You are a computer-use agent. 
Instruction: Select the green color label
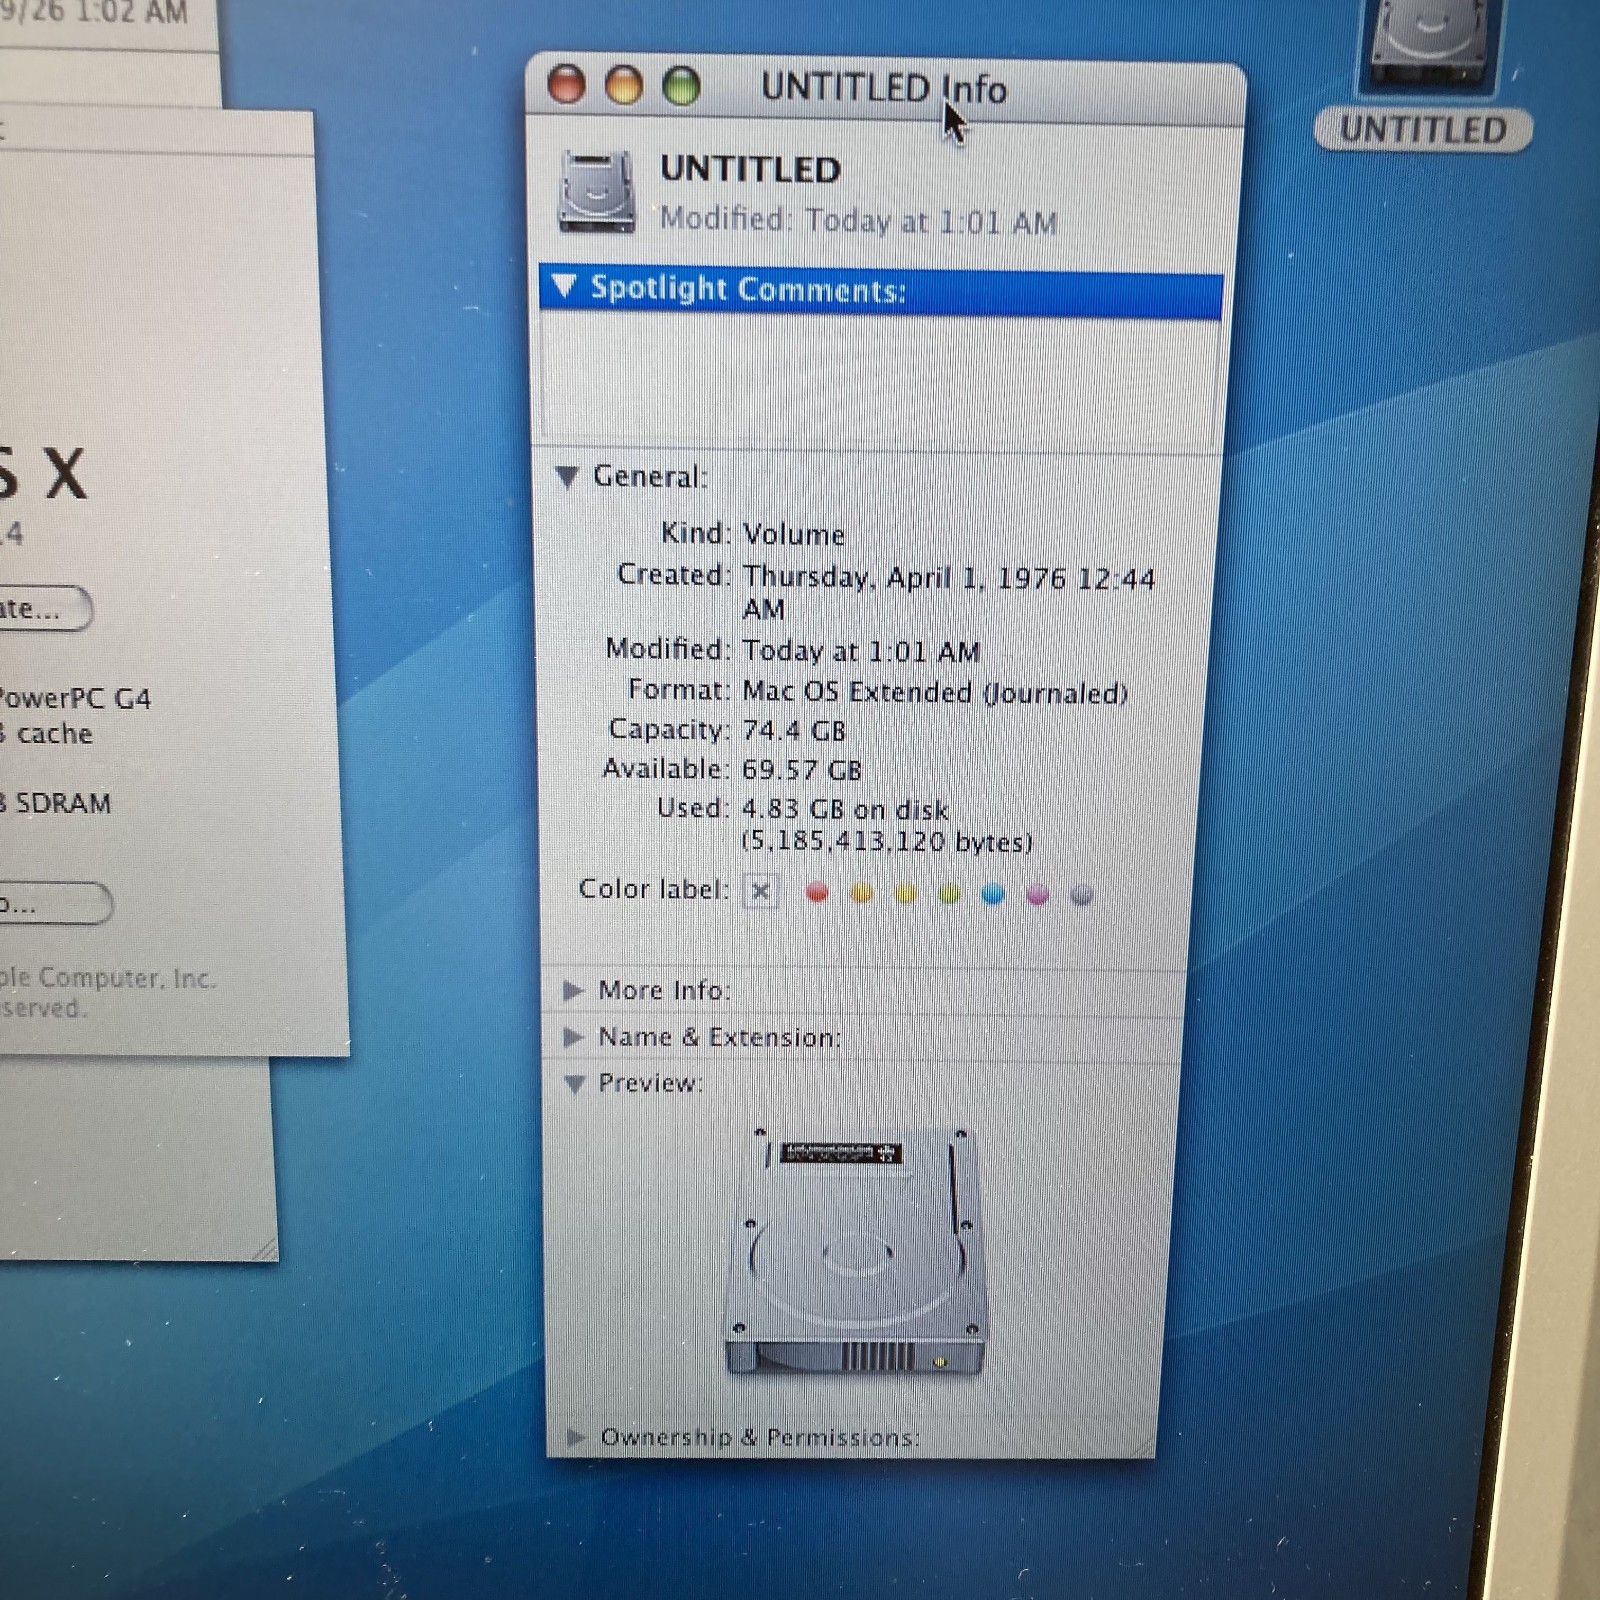[x=950, y=893]
